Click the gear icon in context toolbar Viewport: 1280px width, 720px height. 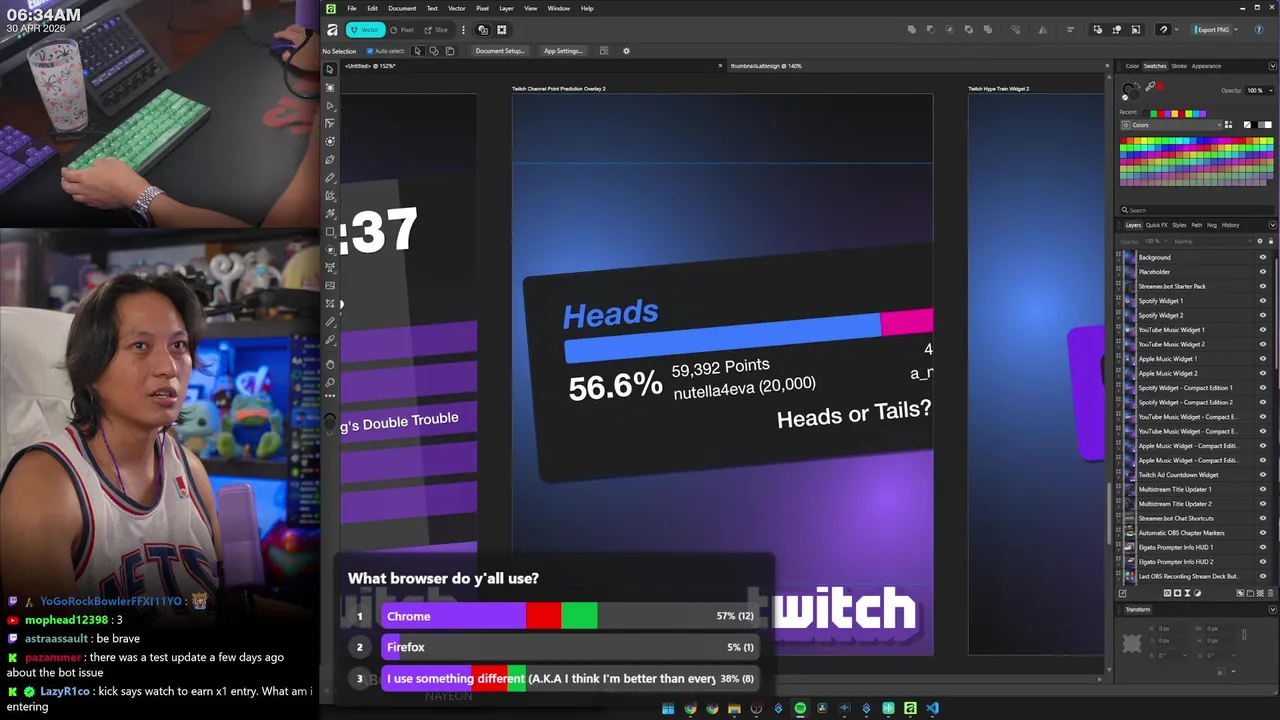click(x=626, y=51)
